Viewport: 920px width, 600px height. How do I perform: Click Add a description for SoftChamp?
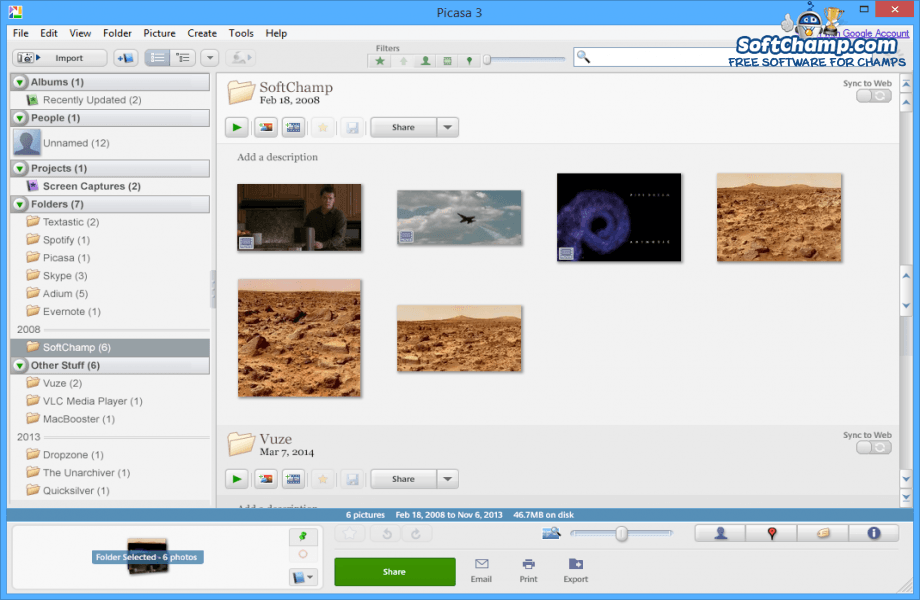tap(278, 157)
